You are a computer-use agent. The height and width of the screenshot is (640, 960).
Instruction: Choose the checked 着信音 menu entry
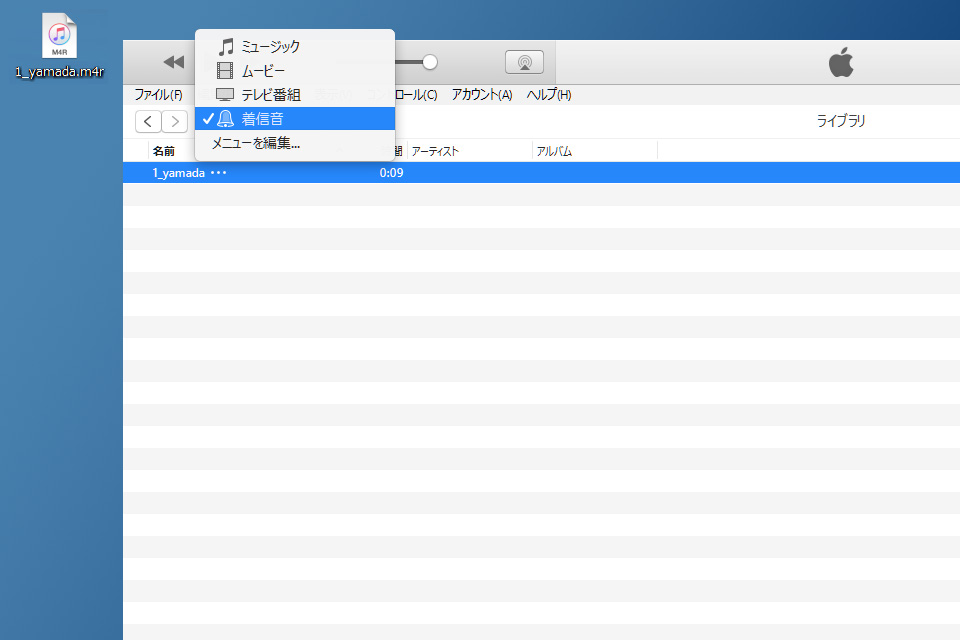pyautogui.click(x=294, y=119)
